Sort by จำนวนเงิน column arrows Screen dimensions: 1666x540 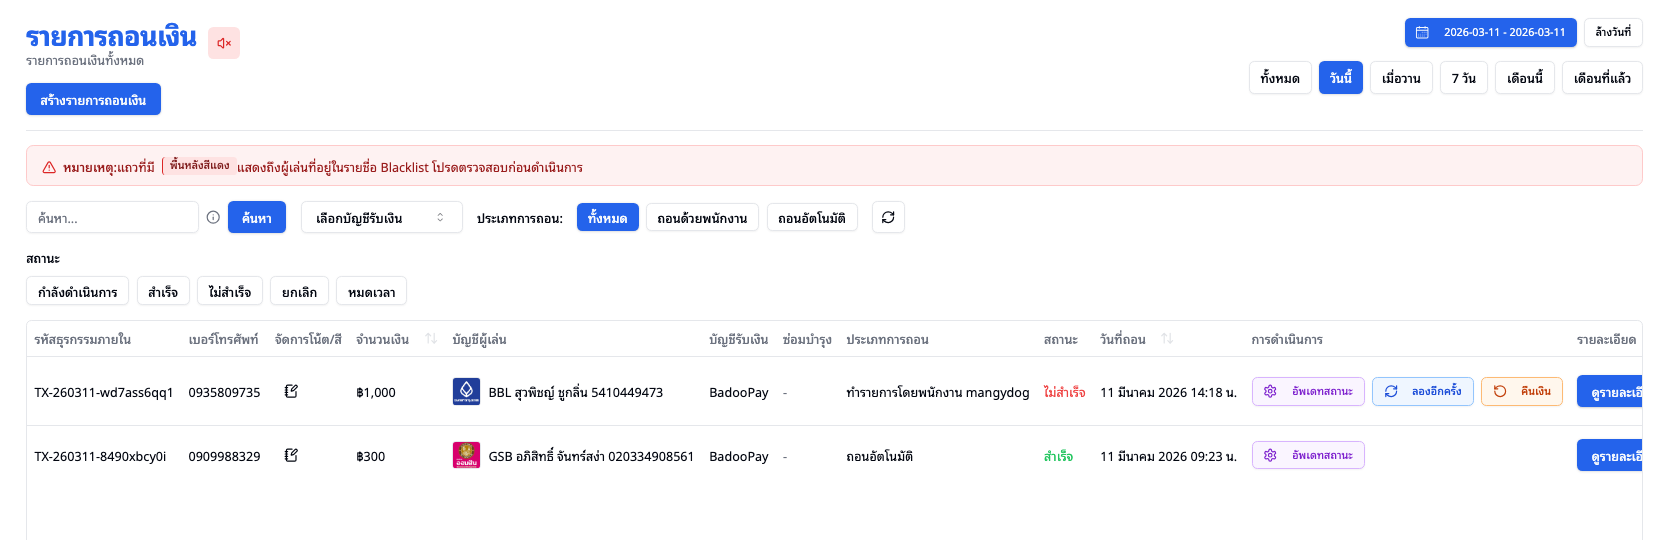click(x=431, y=339)
